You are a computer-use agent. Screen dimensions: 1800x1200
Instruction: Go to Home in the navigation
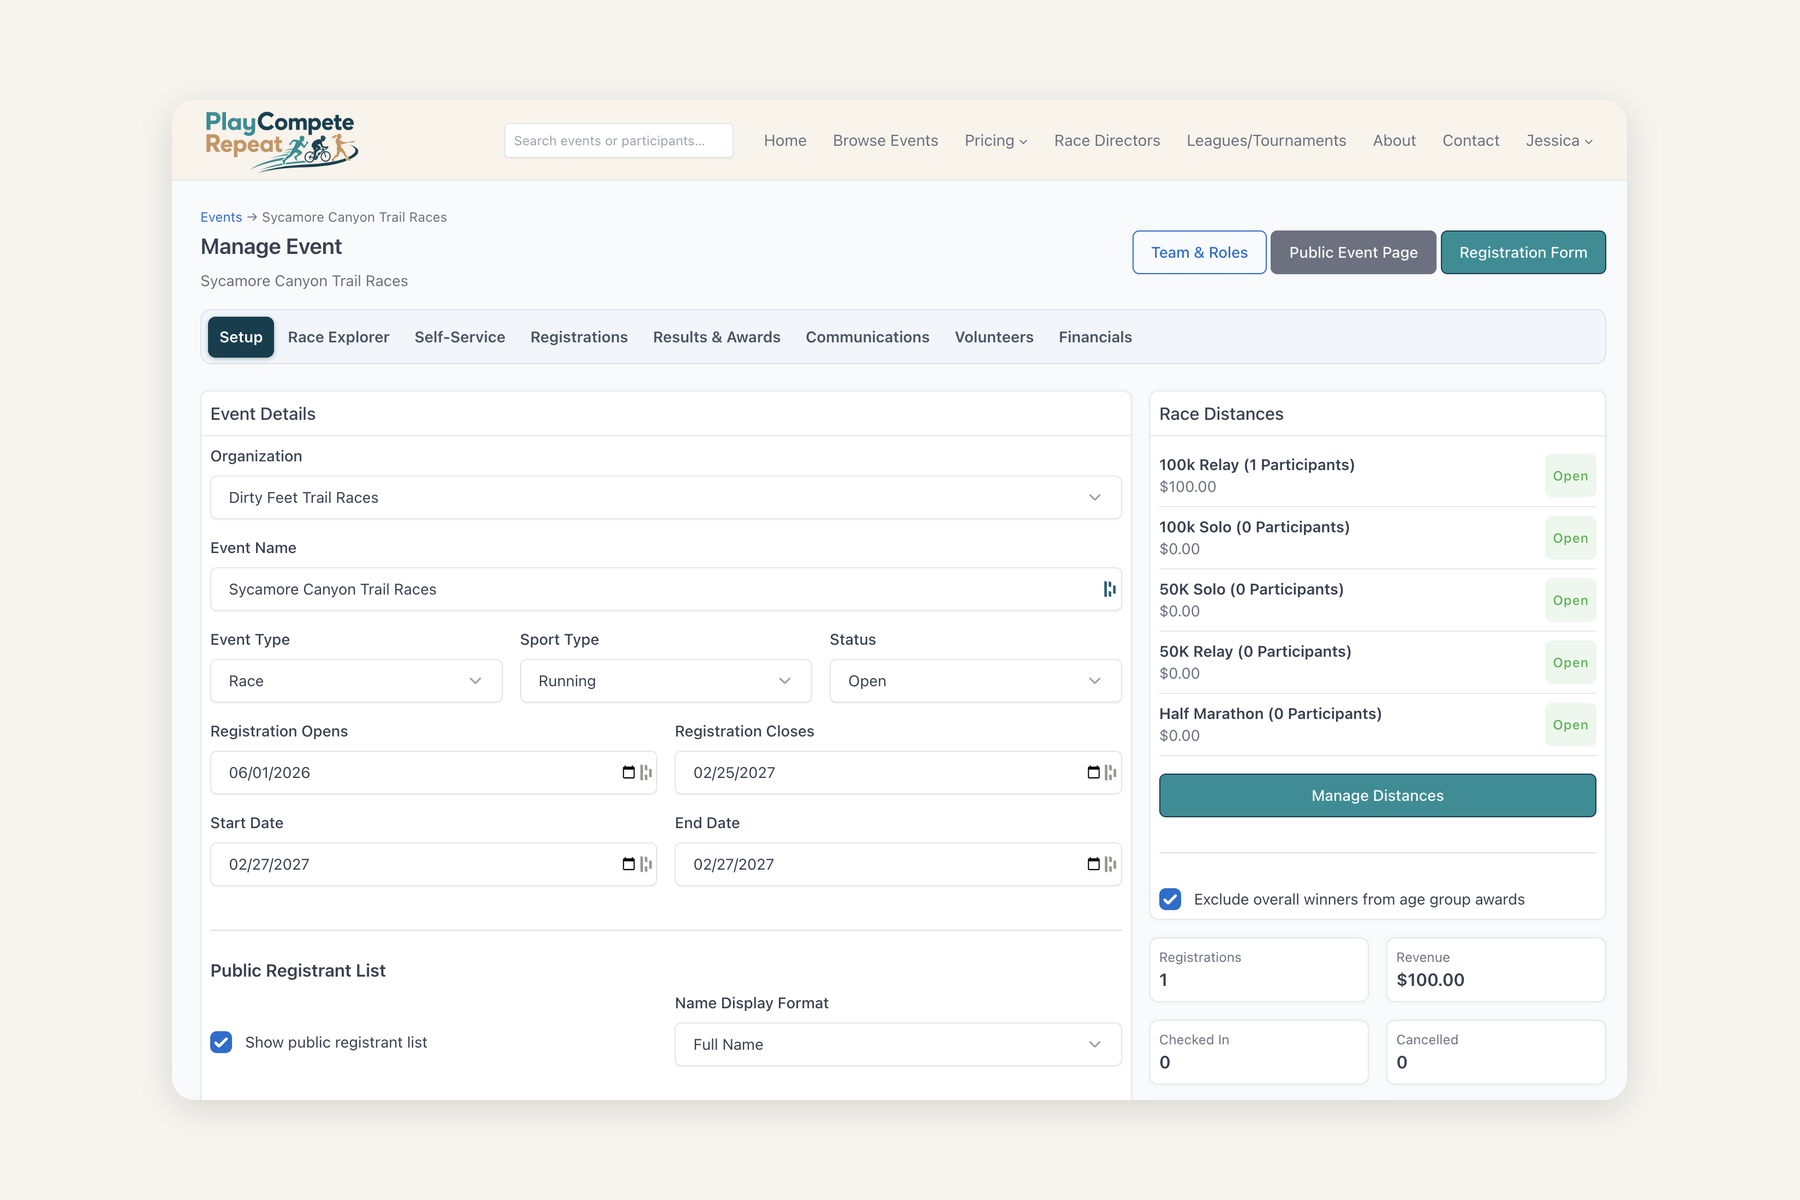(785, 141)
